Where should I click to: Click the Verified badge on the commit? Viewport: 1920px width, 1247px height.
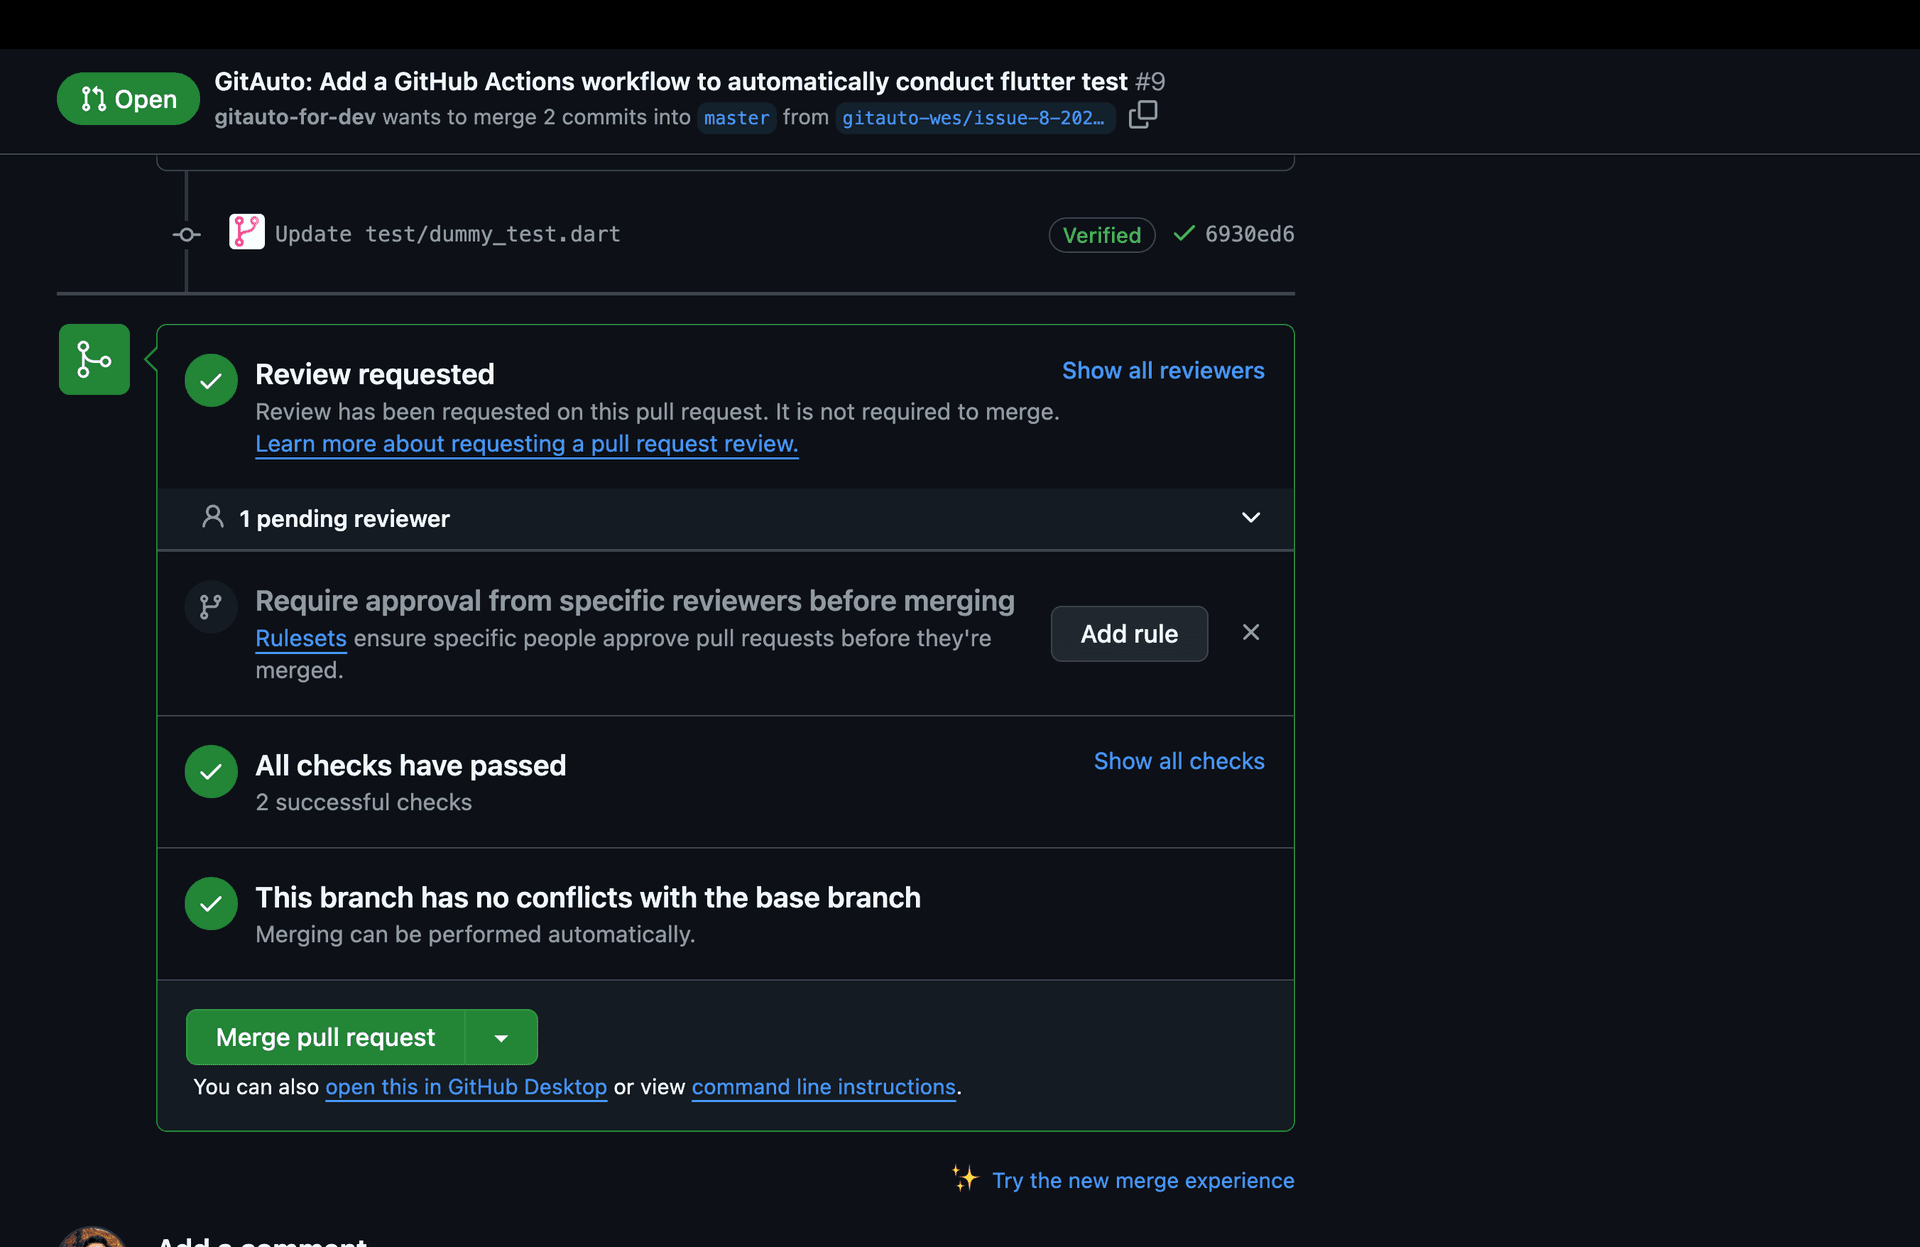(x=1101, y=235)
